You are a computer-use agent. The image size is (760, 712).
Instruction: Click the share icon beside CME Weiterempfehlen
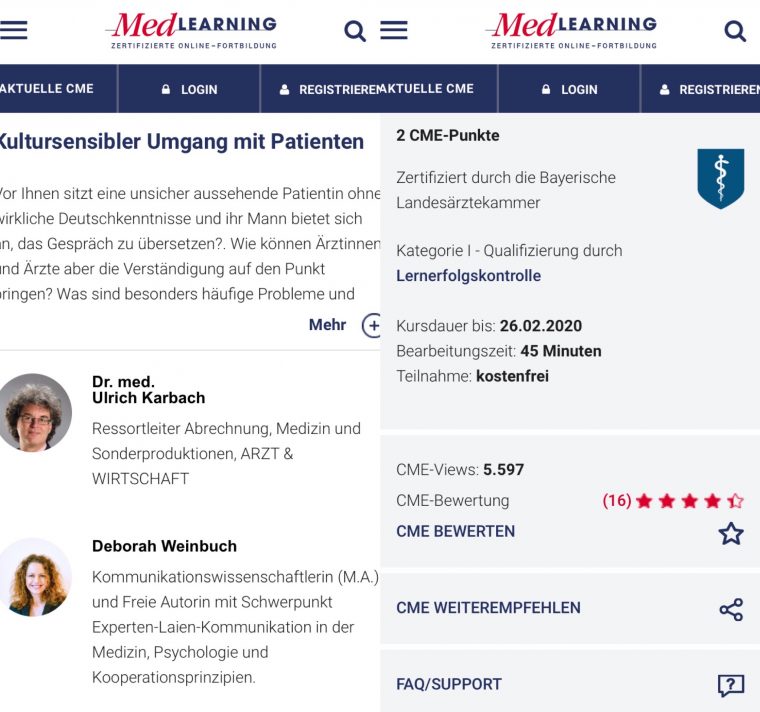(731, 609)
